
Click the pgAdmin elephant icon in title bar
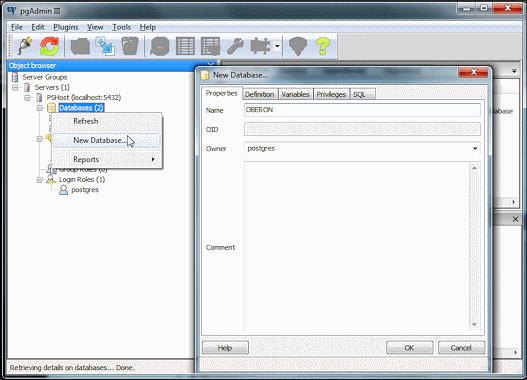point(11,11)
